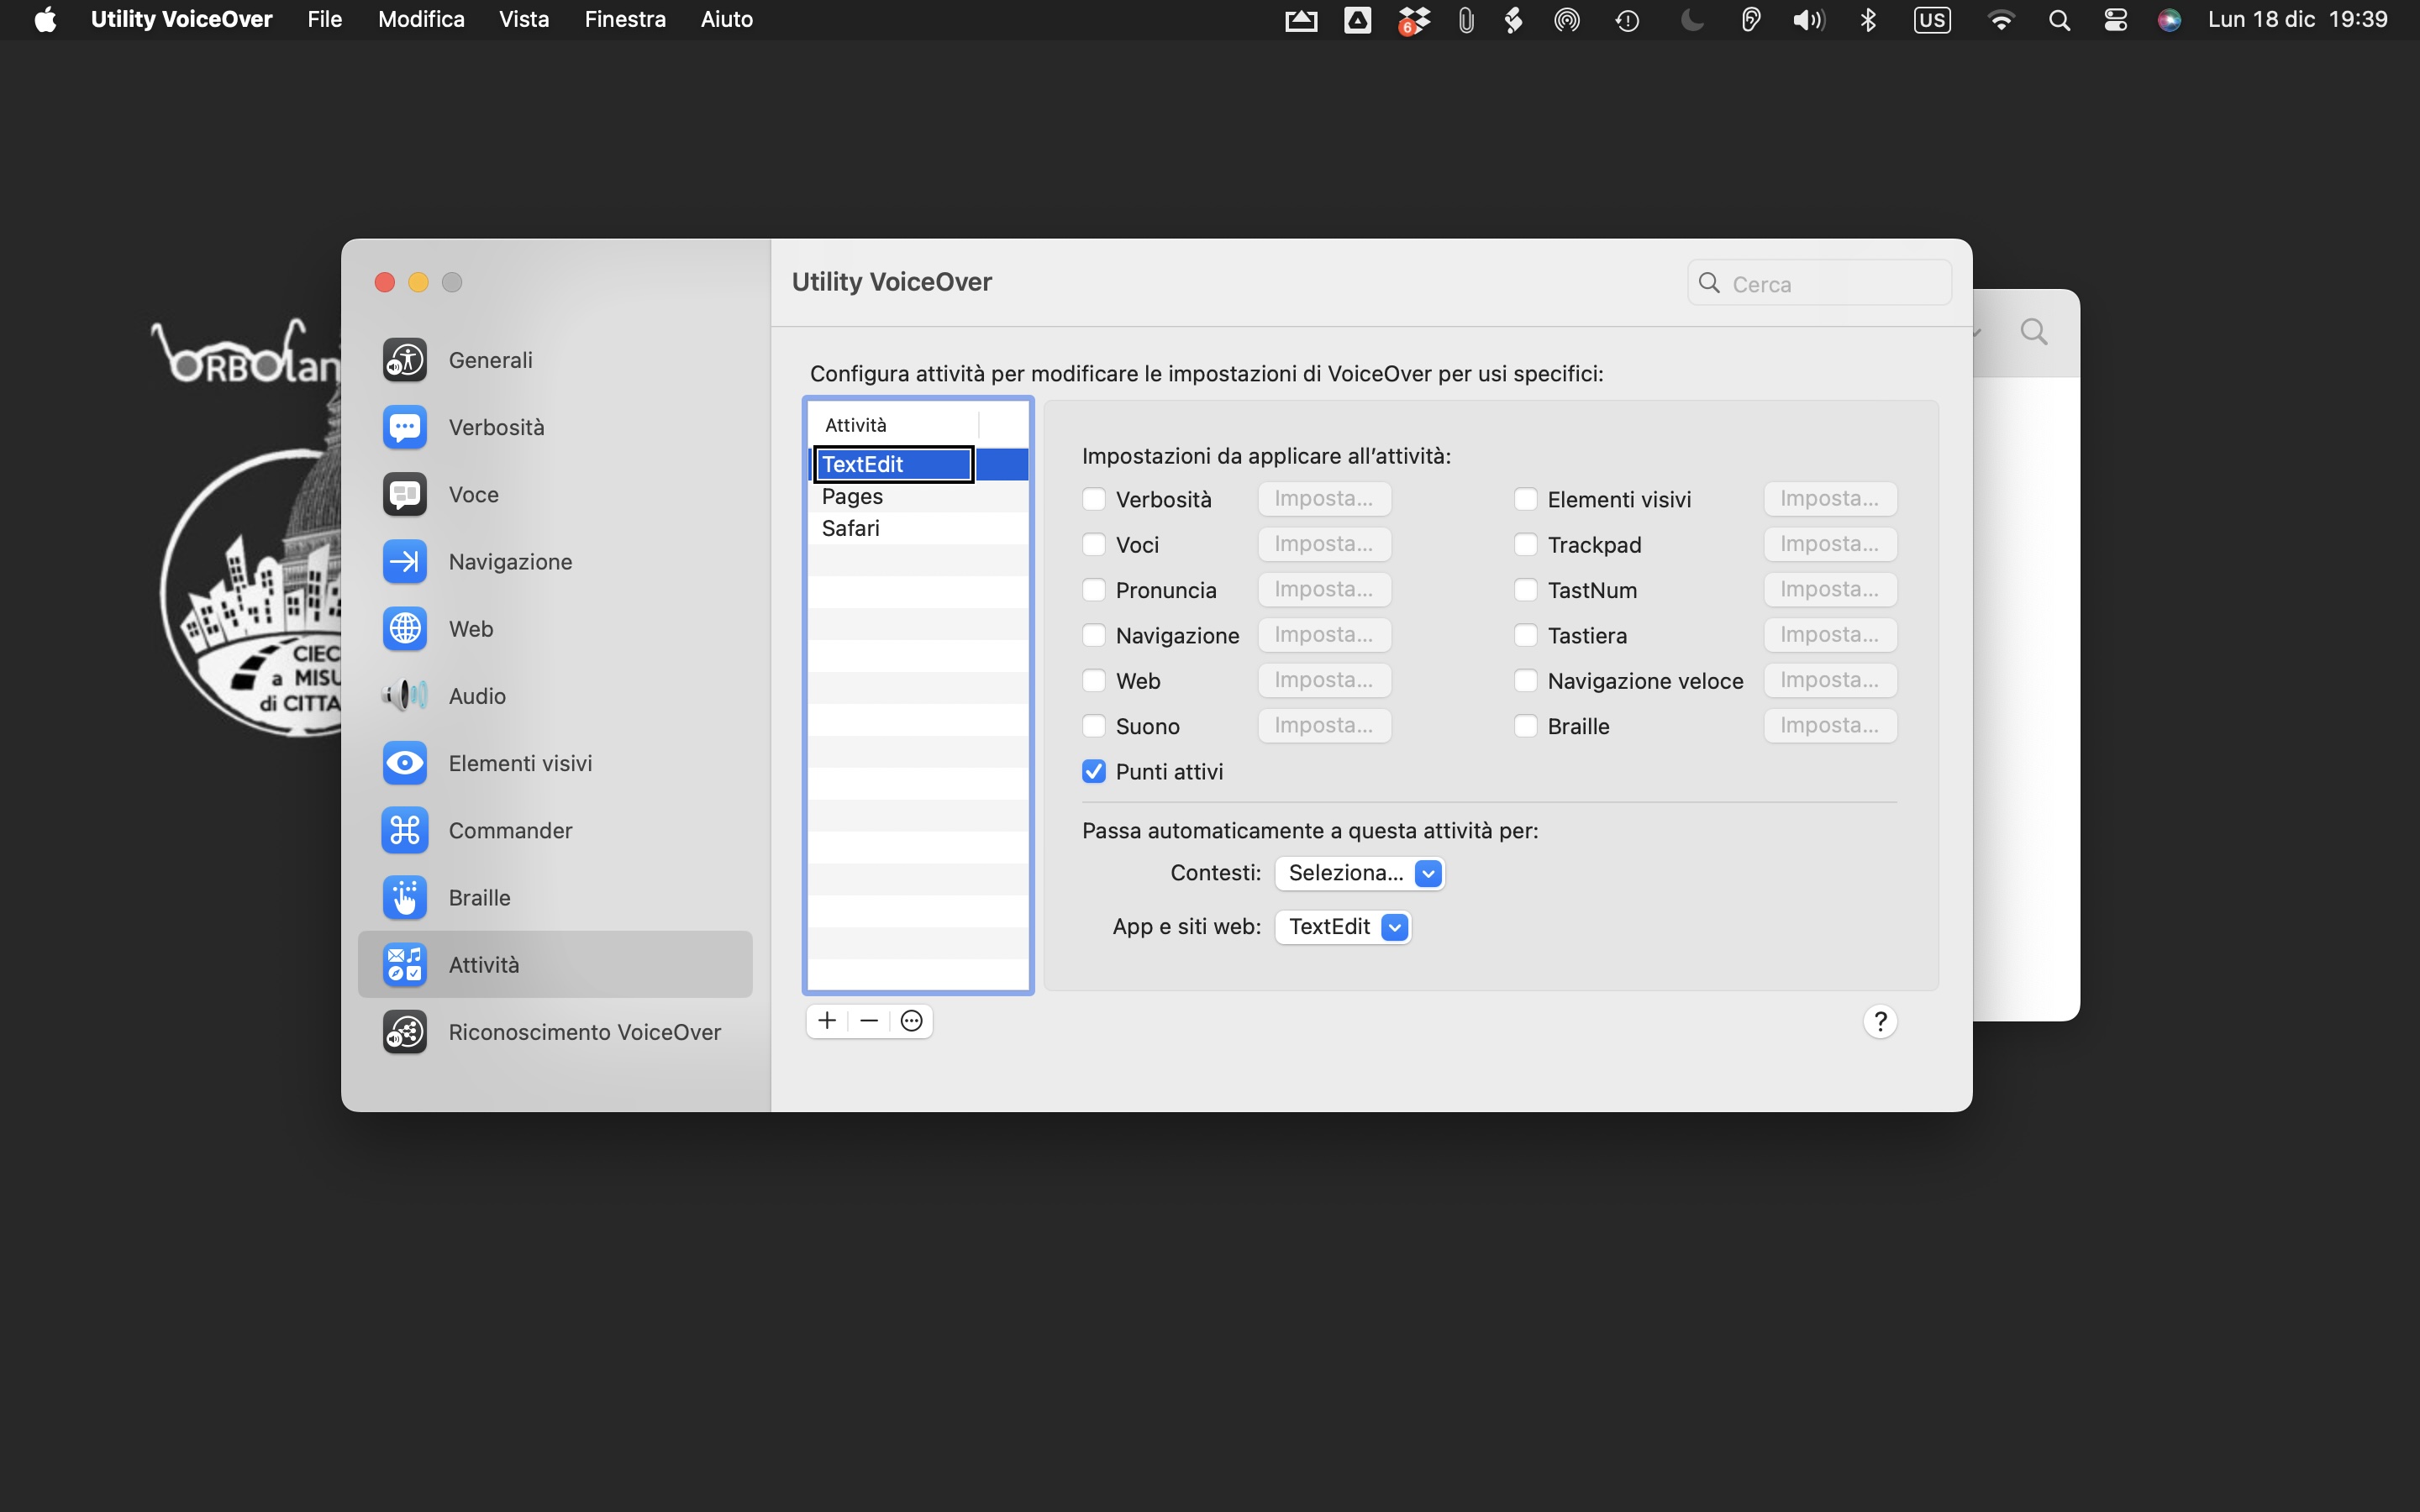Click the Voce icon in sidebar

405,494
